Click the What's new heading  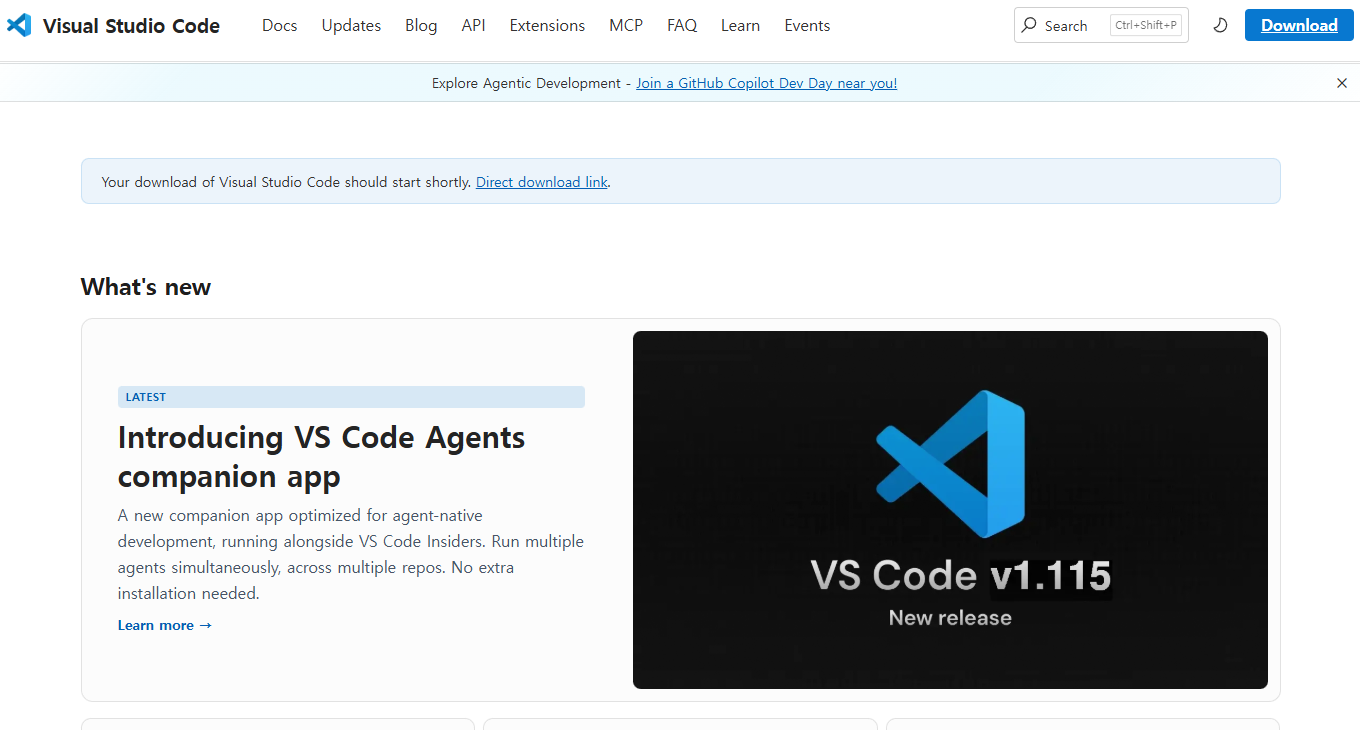click(x=146, y=287)
